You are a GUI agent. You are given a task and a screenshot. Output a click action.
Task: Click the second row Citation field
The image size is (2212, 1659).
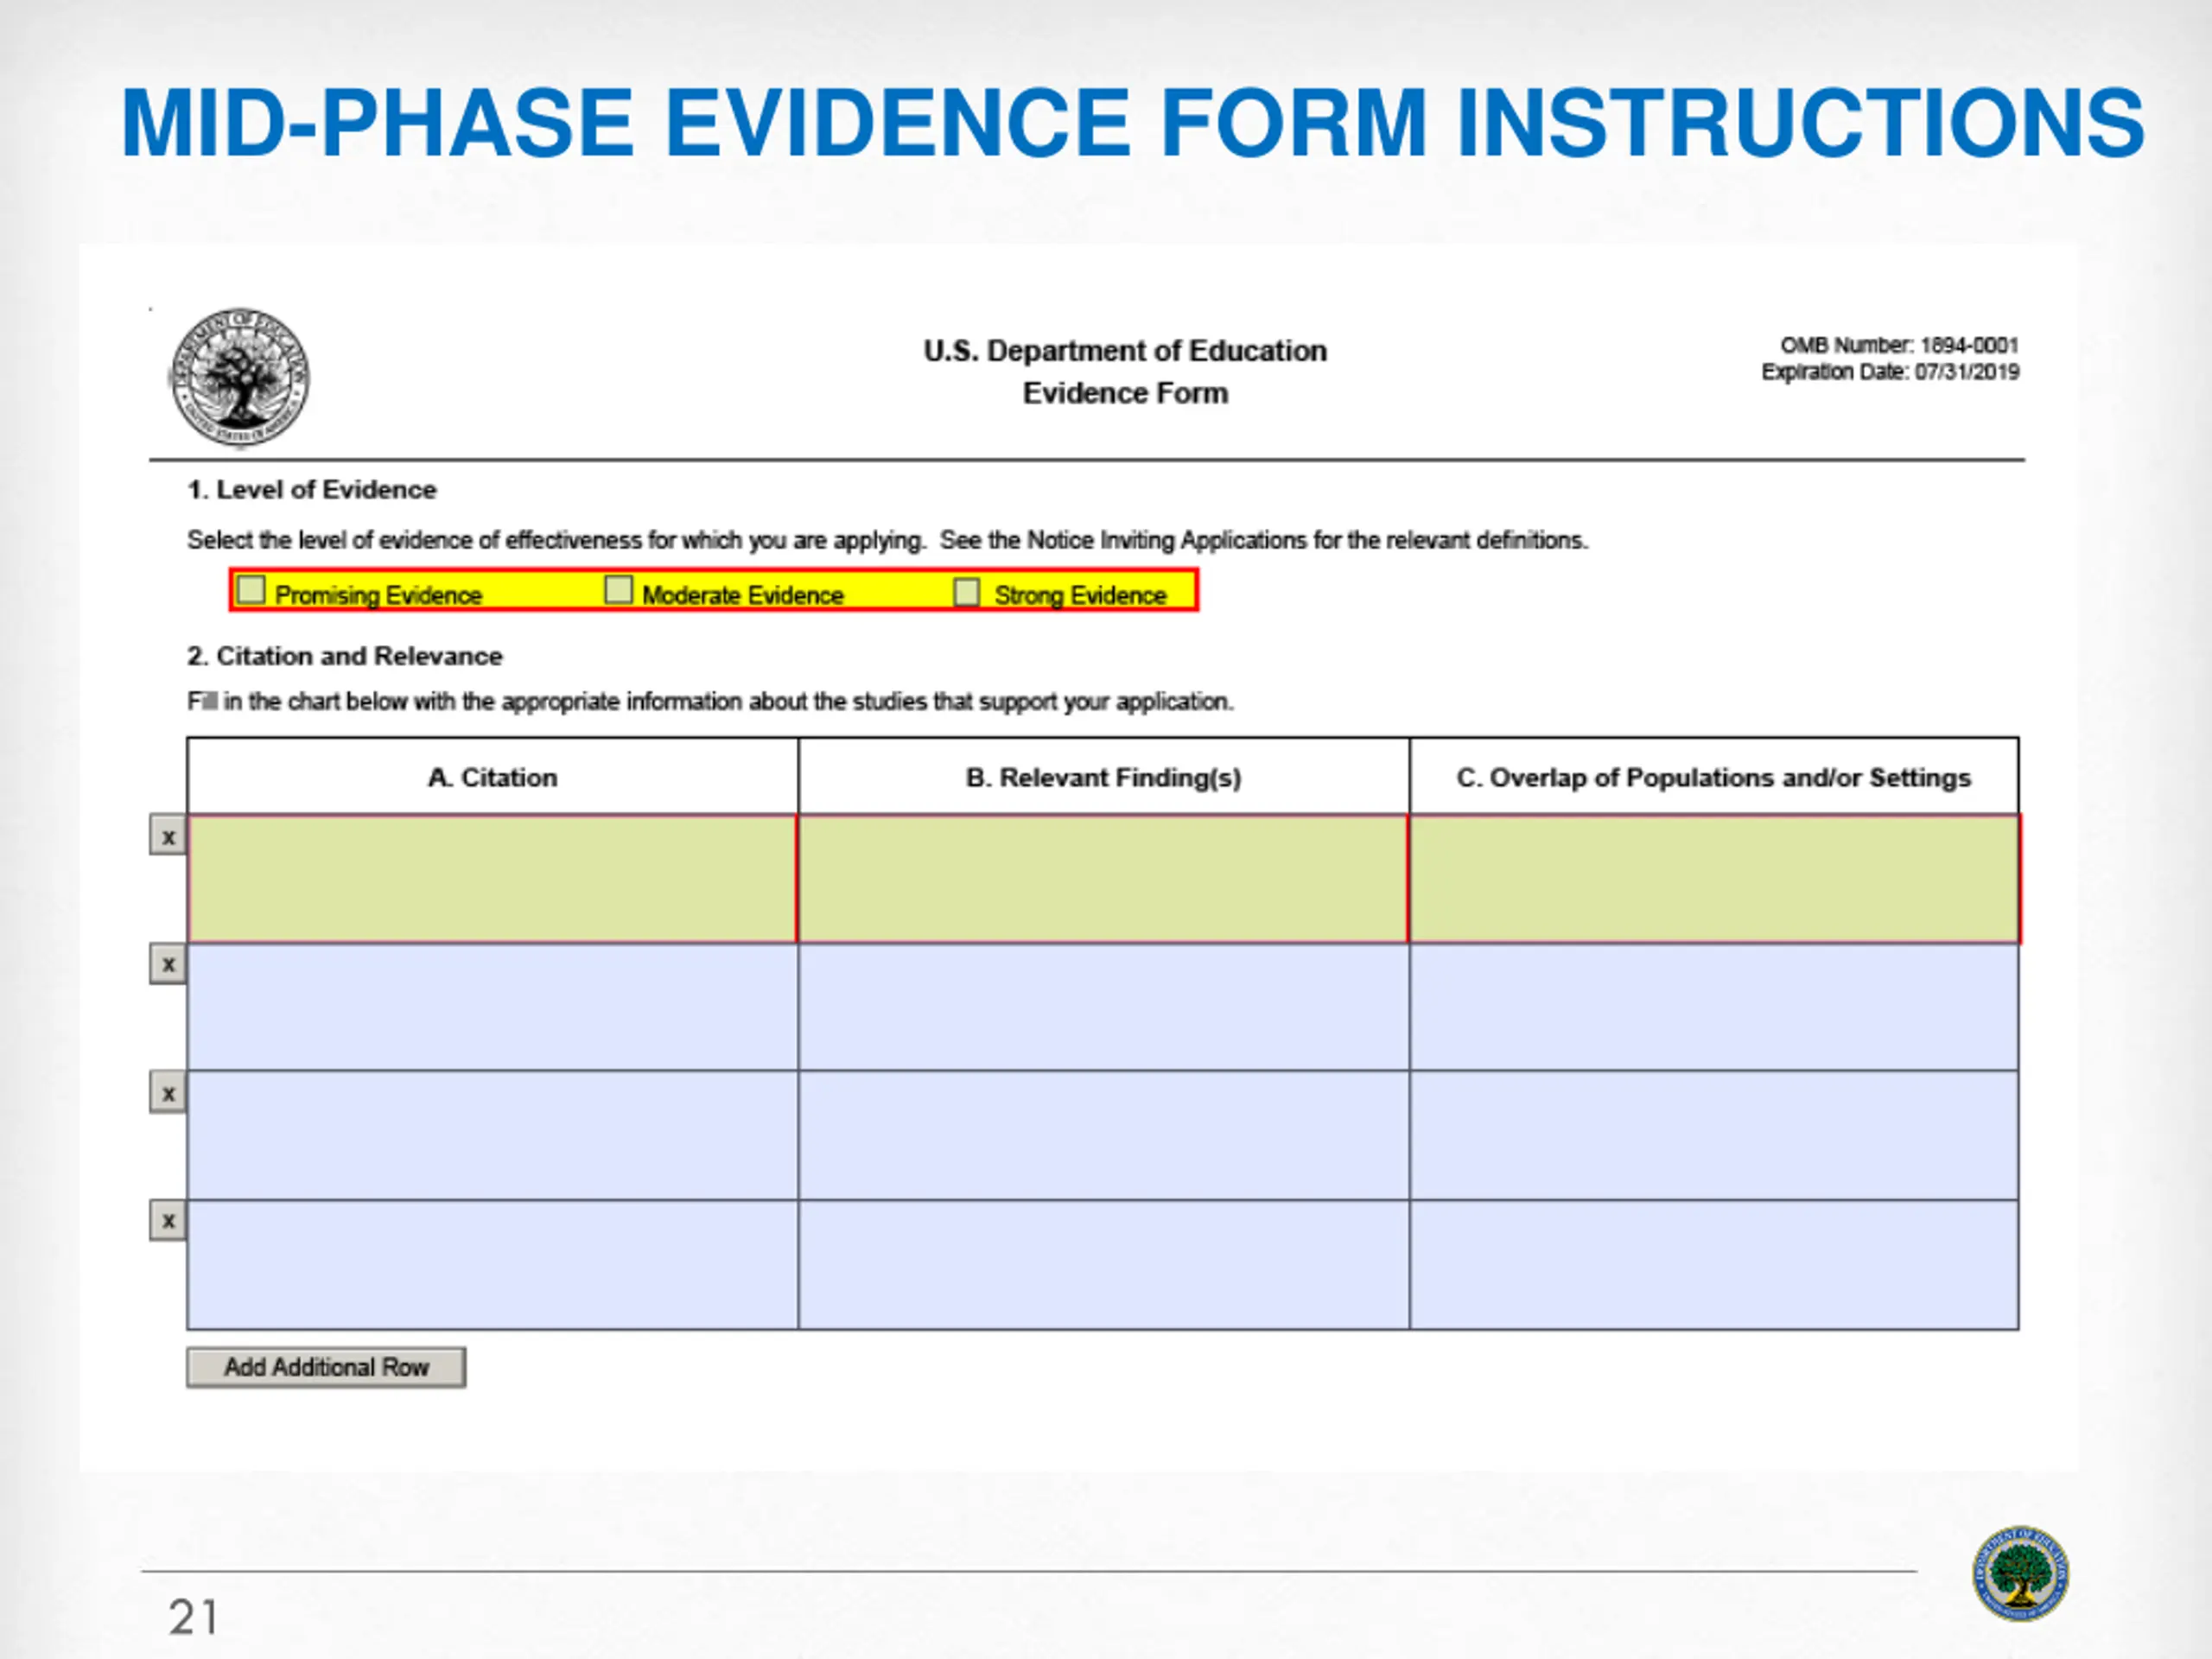click(493, 1007)
